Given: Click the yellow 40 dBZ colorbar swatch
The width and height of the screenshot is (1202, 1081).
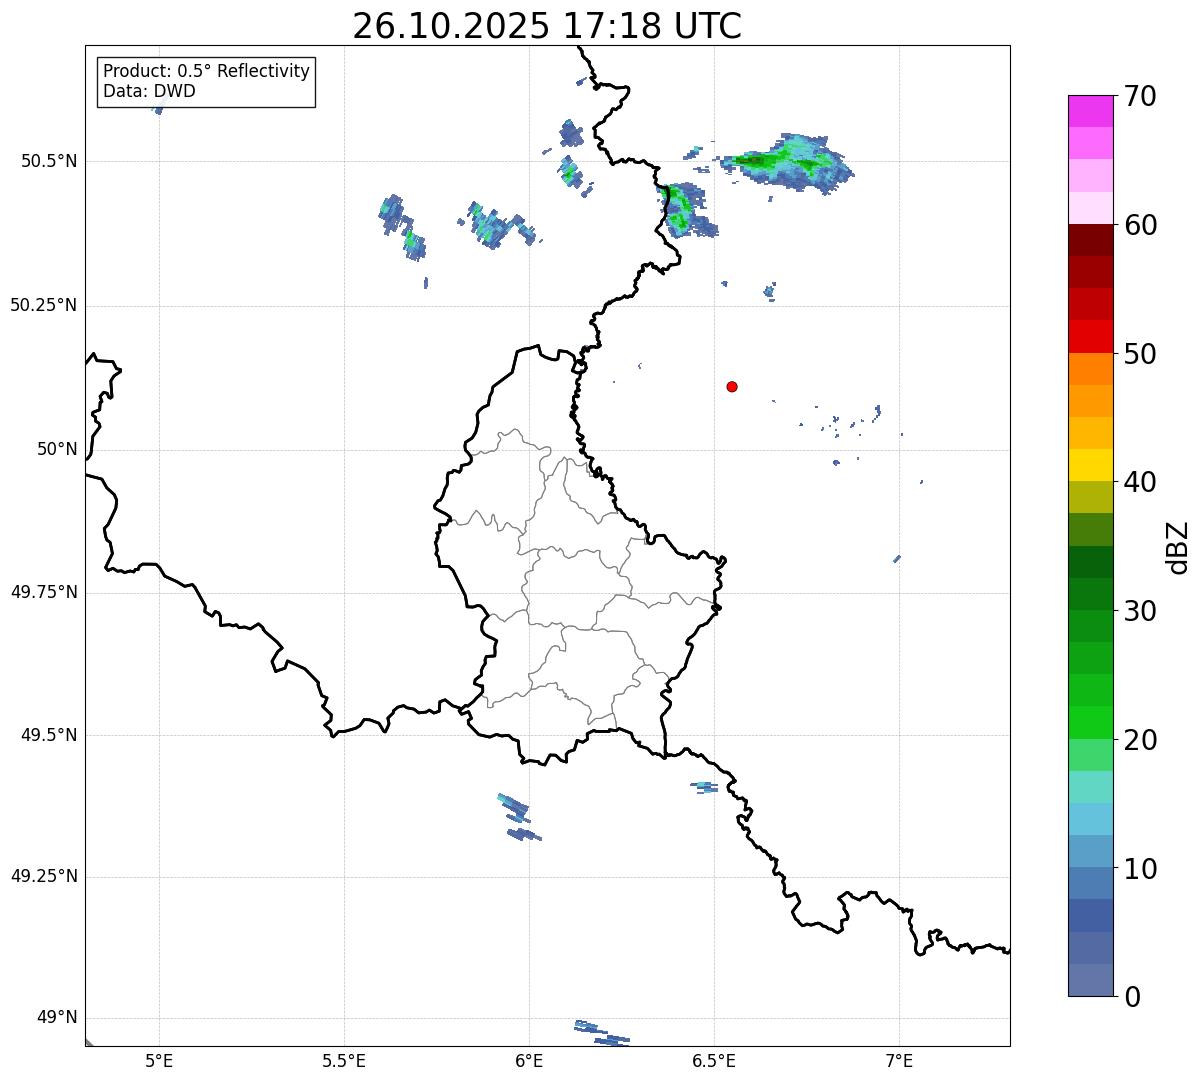Looking at the screenshot, I should [x=1091, y=465].
